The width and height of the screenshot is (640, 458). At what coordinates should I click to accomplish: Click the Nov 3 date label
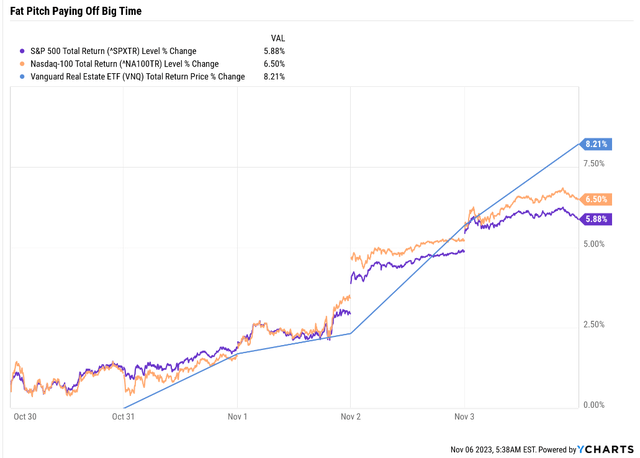pos(463,415)
